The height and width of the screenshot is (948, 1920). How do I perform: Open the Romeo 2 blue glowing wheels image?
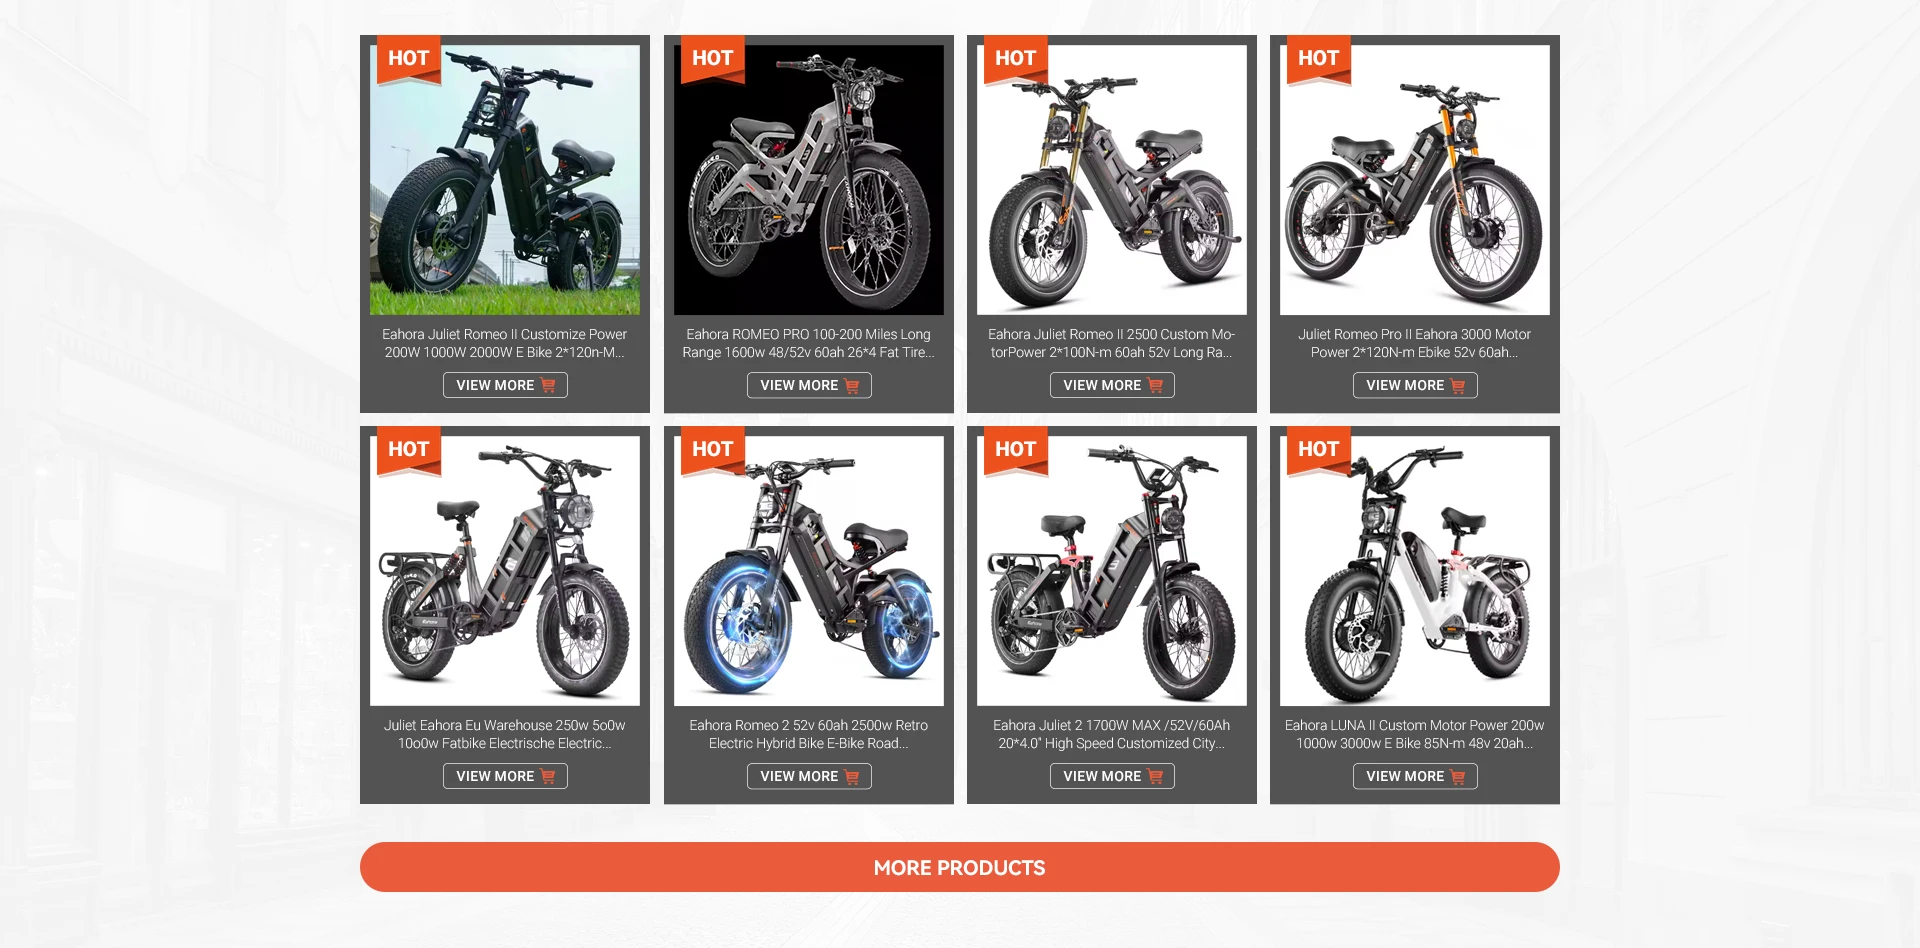[x=809, y=571]
